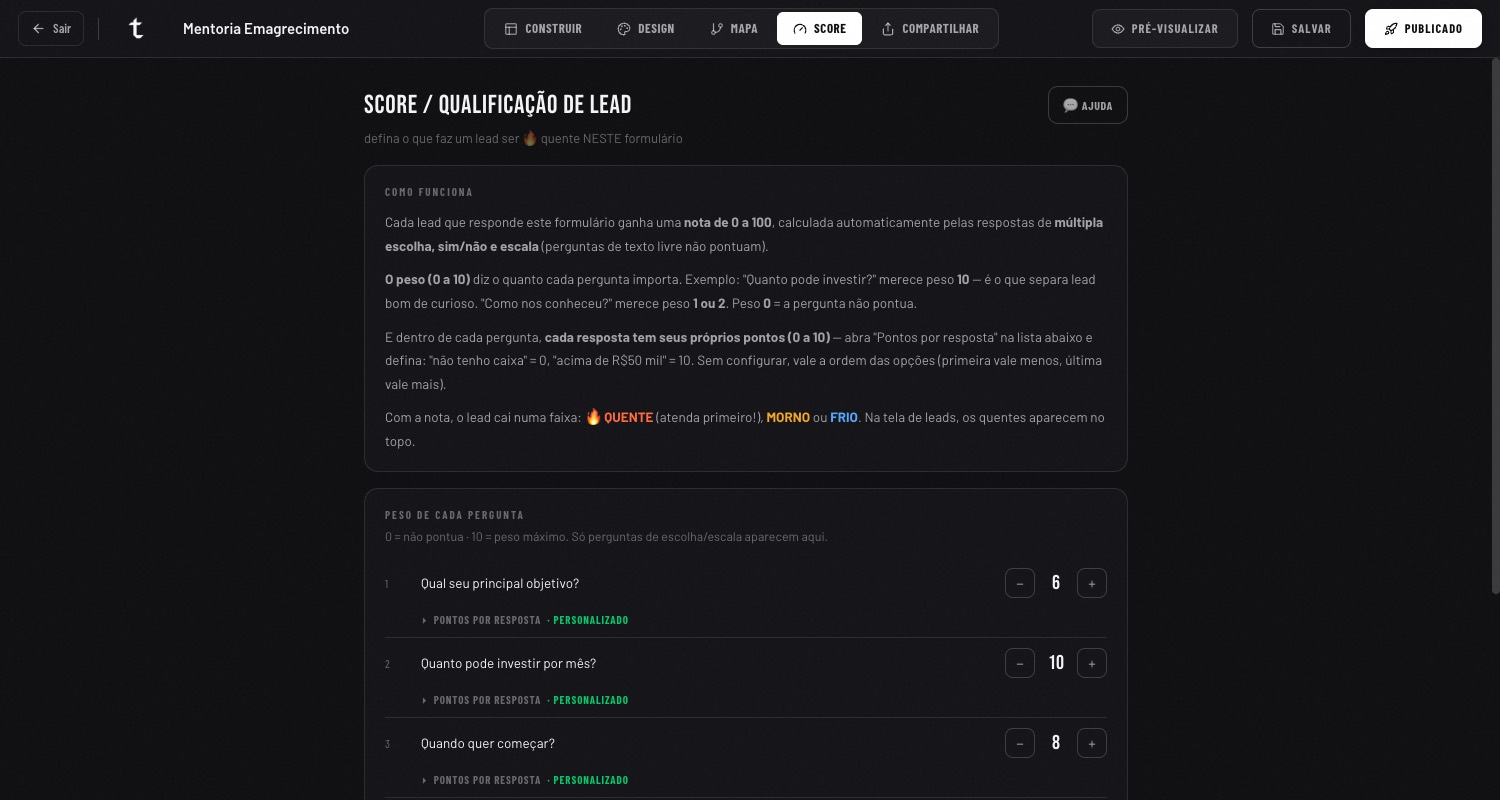Increase weight for "Qual seu principal objetivo?"
The image size is (1500, 800).
tap(1092, 583)
